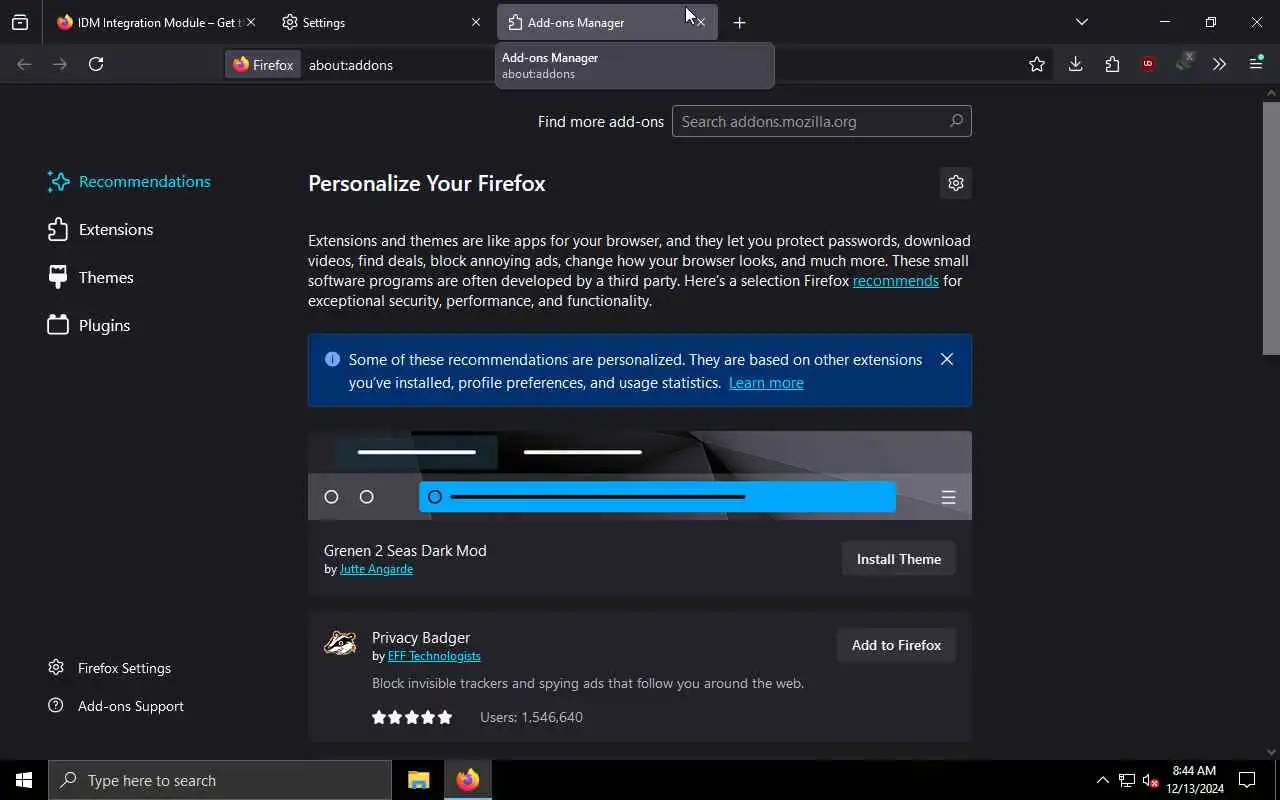1280x800 pixels.
Task: Bookmark this page with the star
Action: coord(1037,64)
